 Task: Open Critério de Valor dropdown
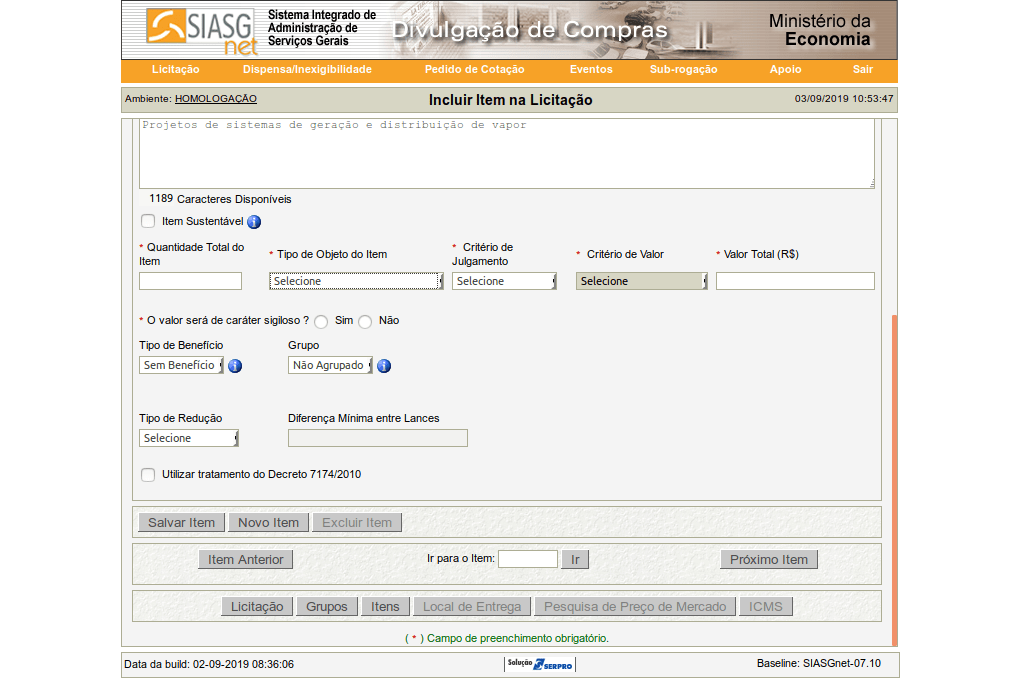641,281
